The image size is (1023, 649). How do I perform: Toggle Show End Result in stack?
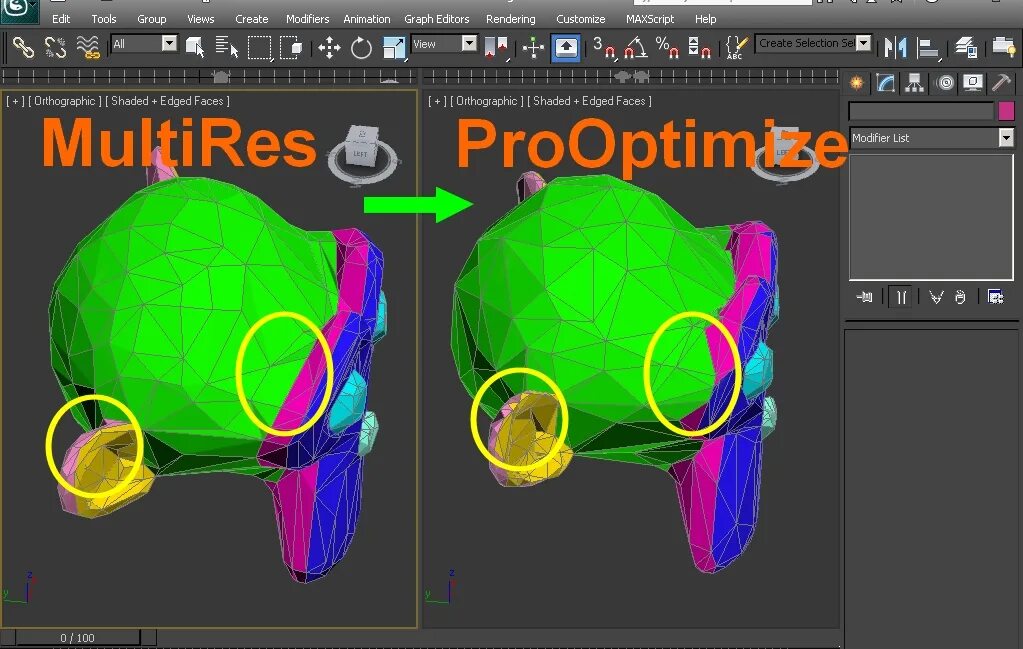point(901,297)
